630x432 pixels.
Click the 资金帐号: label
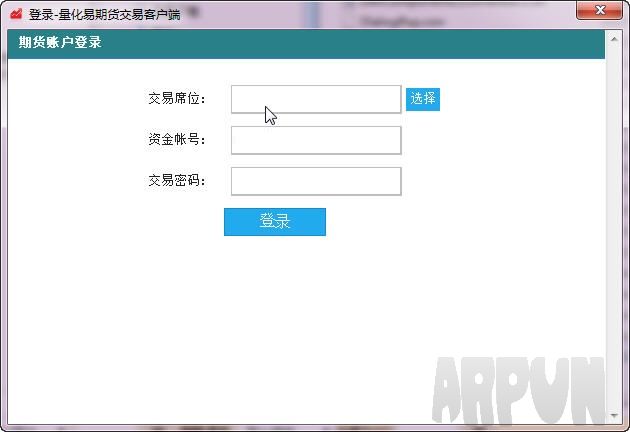177,139
